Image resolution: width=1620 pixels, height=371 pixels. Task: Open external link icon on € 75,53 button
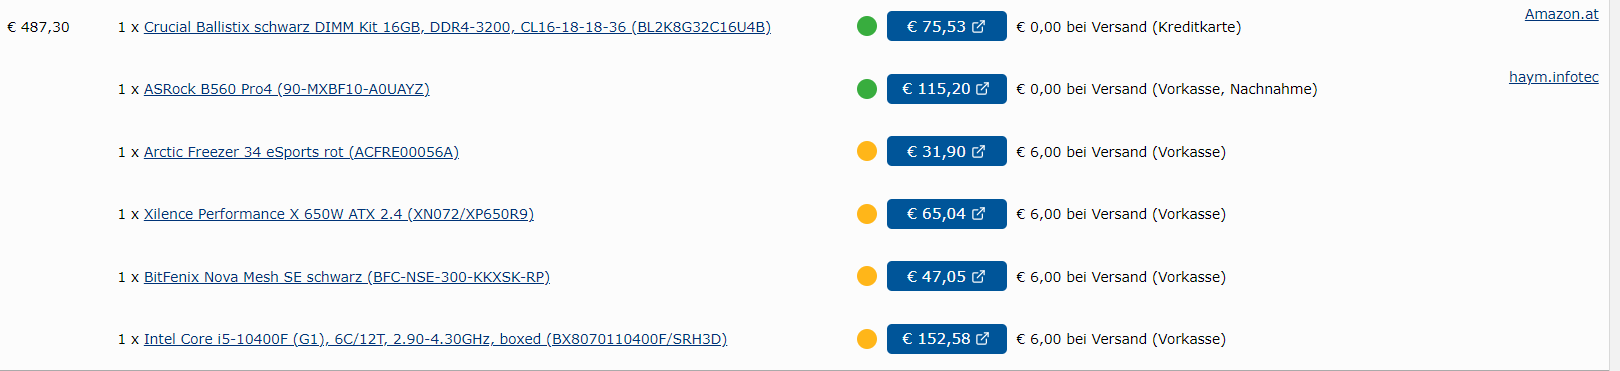pos(979,26)
